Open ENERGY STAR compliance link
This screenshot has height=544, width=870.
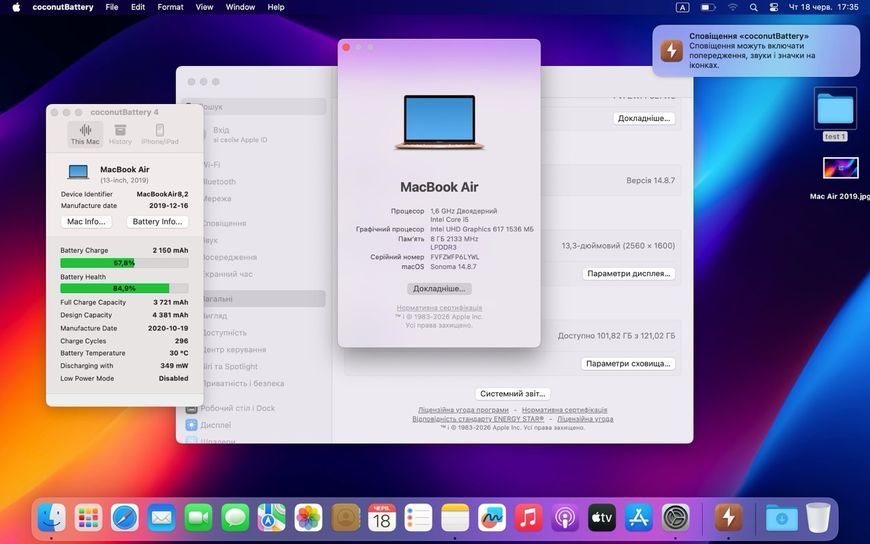[x=478, y=419]
